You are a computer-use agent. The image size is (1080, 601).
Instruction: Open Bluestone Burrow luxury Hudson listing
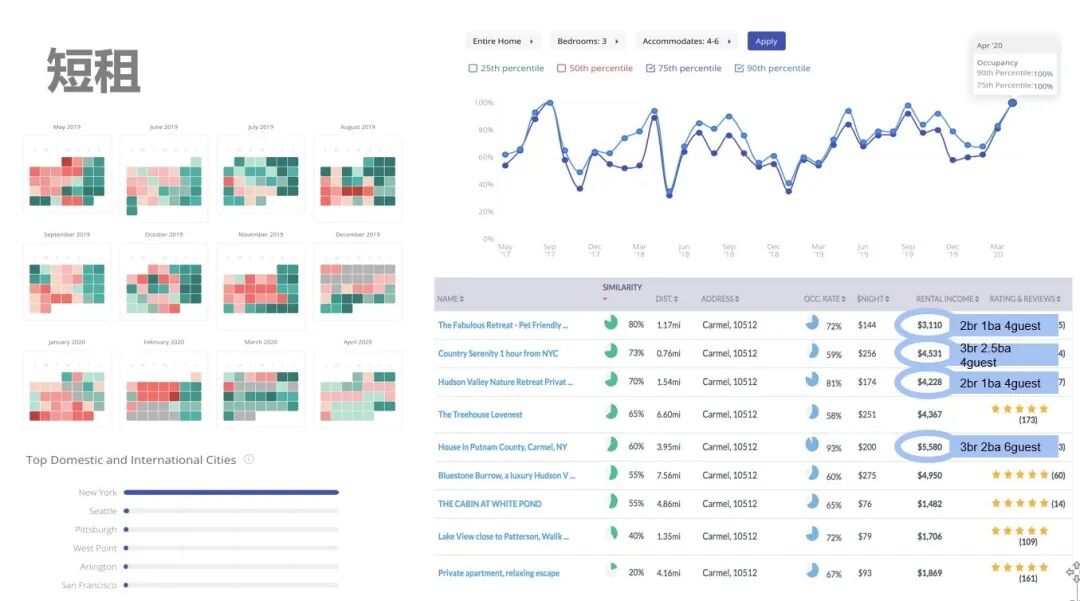click(x=506, y=475)
